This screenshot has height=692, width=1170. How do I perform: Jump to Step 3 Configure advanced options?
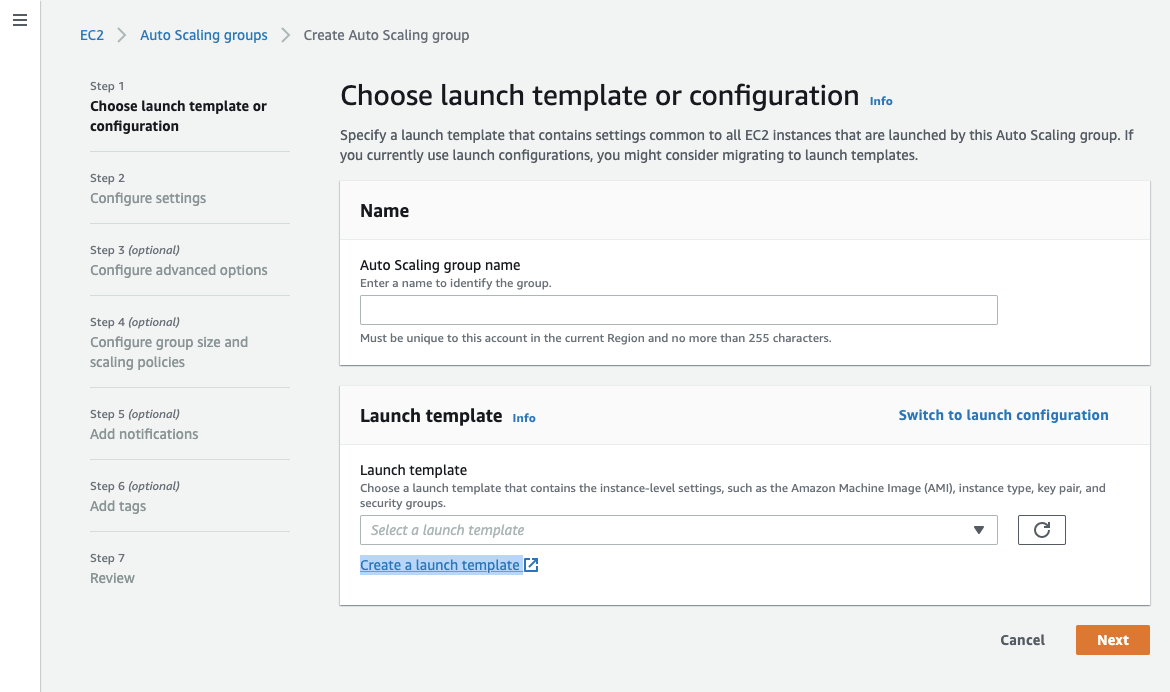pos(179,270)
